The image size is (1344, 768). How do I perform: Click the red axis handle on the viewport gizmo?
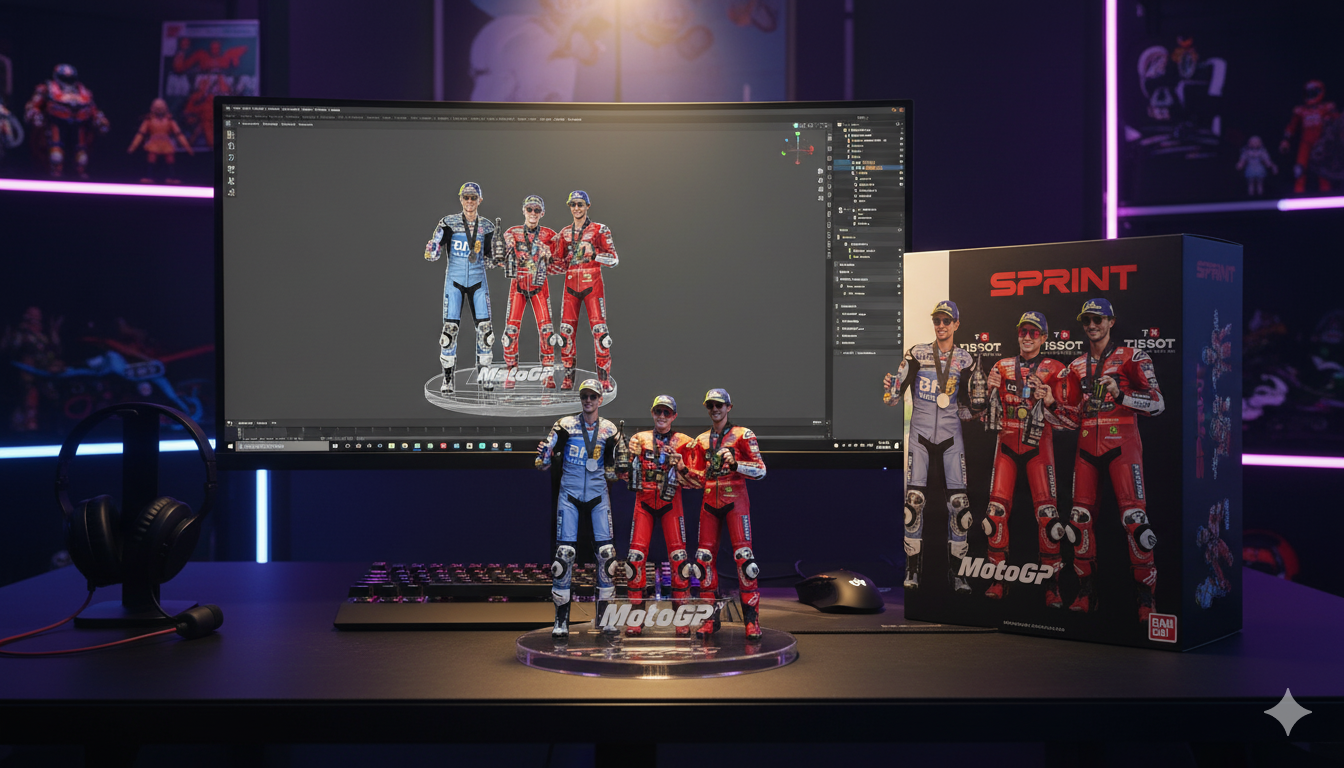(x=811, y=149)
